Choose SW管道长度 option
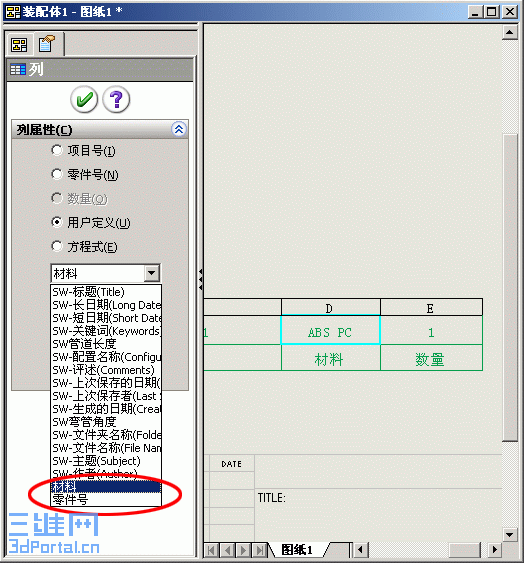 (x=106, y=344)
